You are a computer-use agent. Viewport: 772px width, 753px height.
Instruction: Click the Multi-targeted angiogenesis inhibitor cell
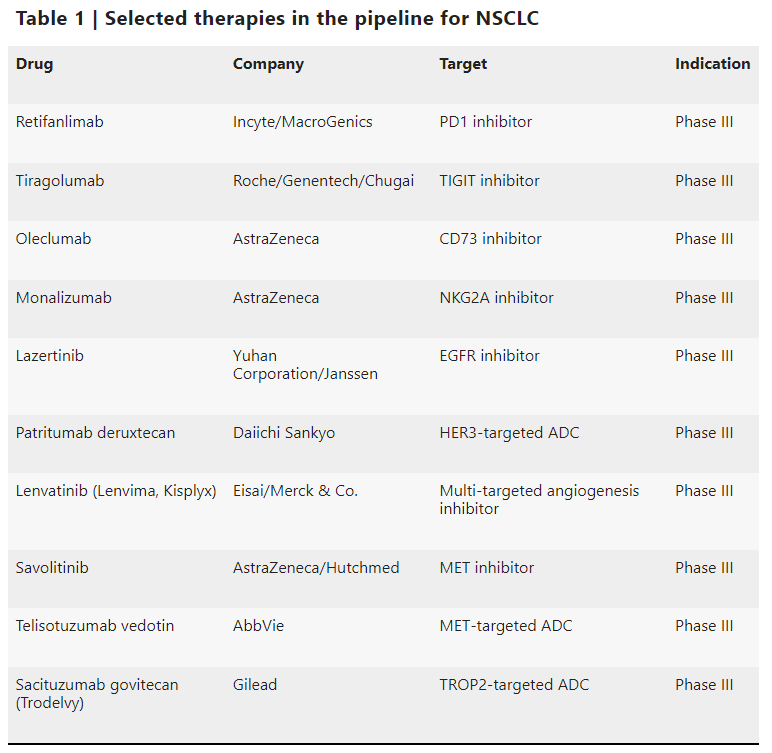539,499
